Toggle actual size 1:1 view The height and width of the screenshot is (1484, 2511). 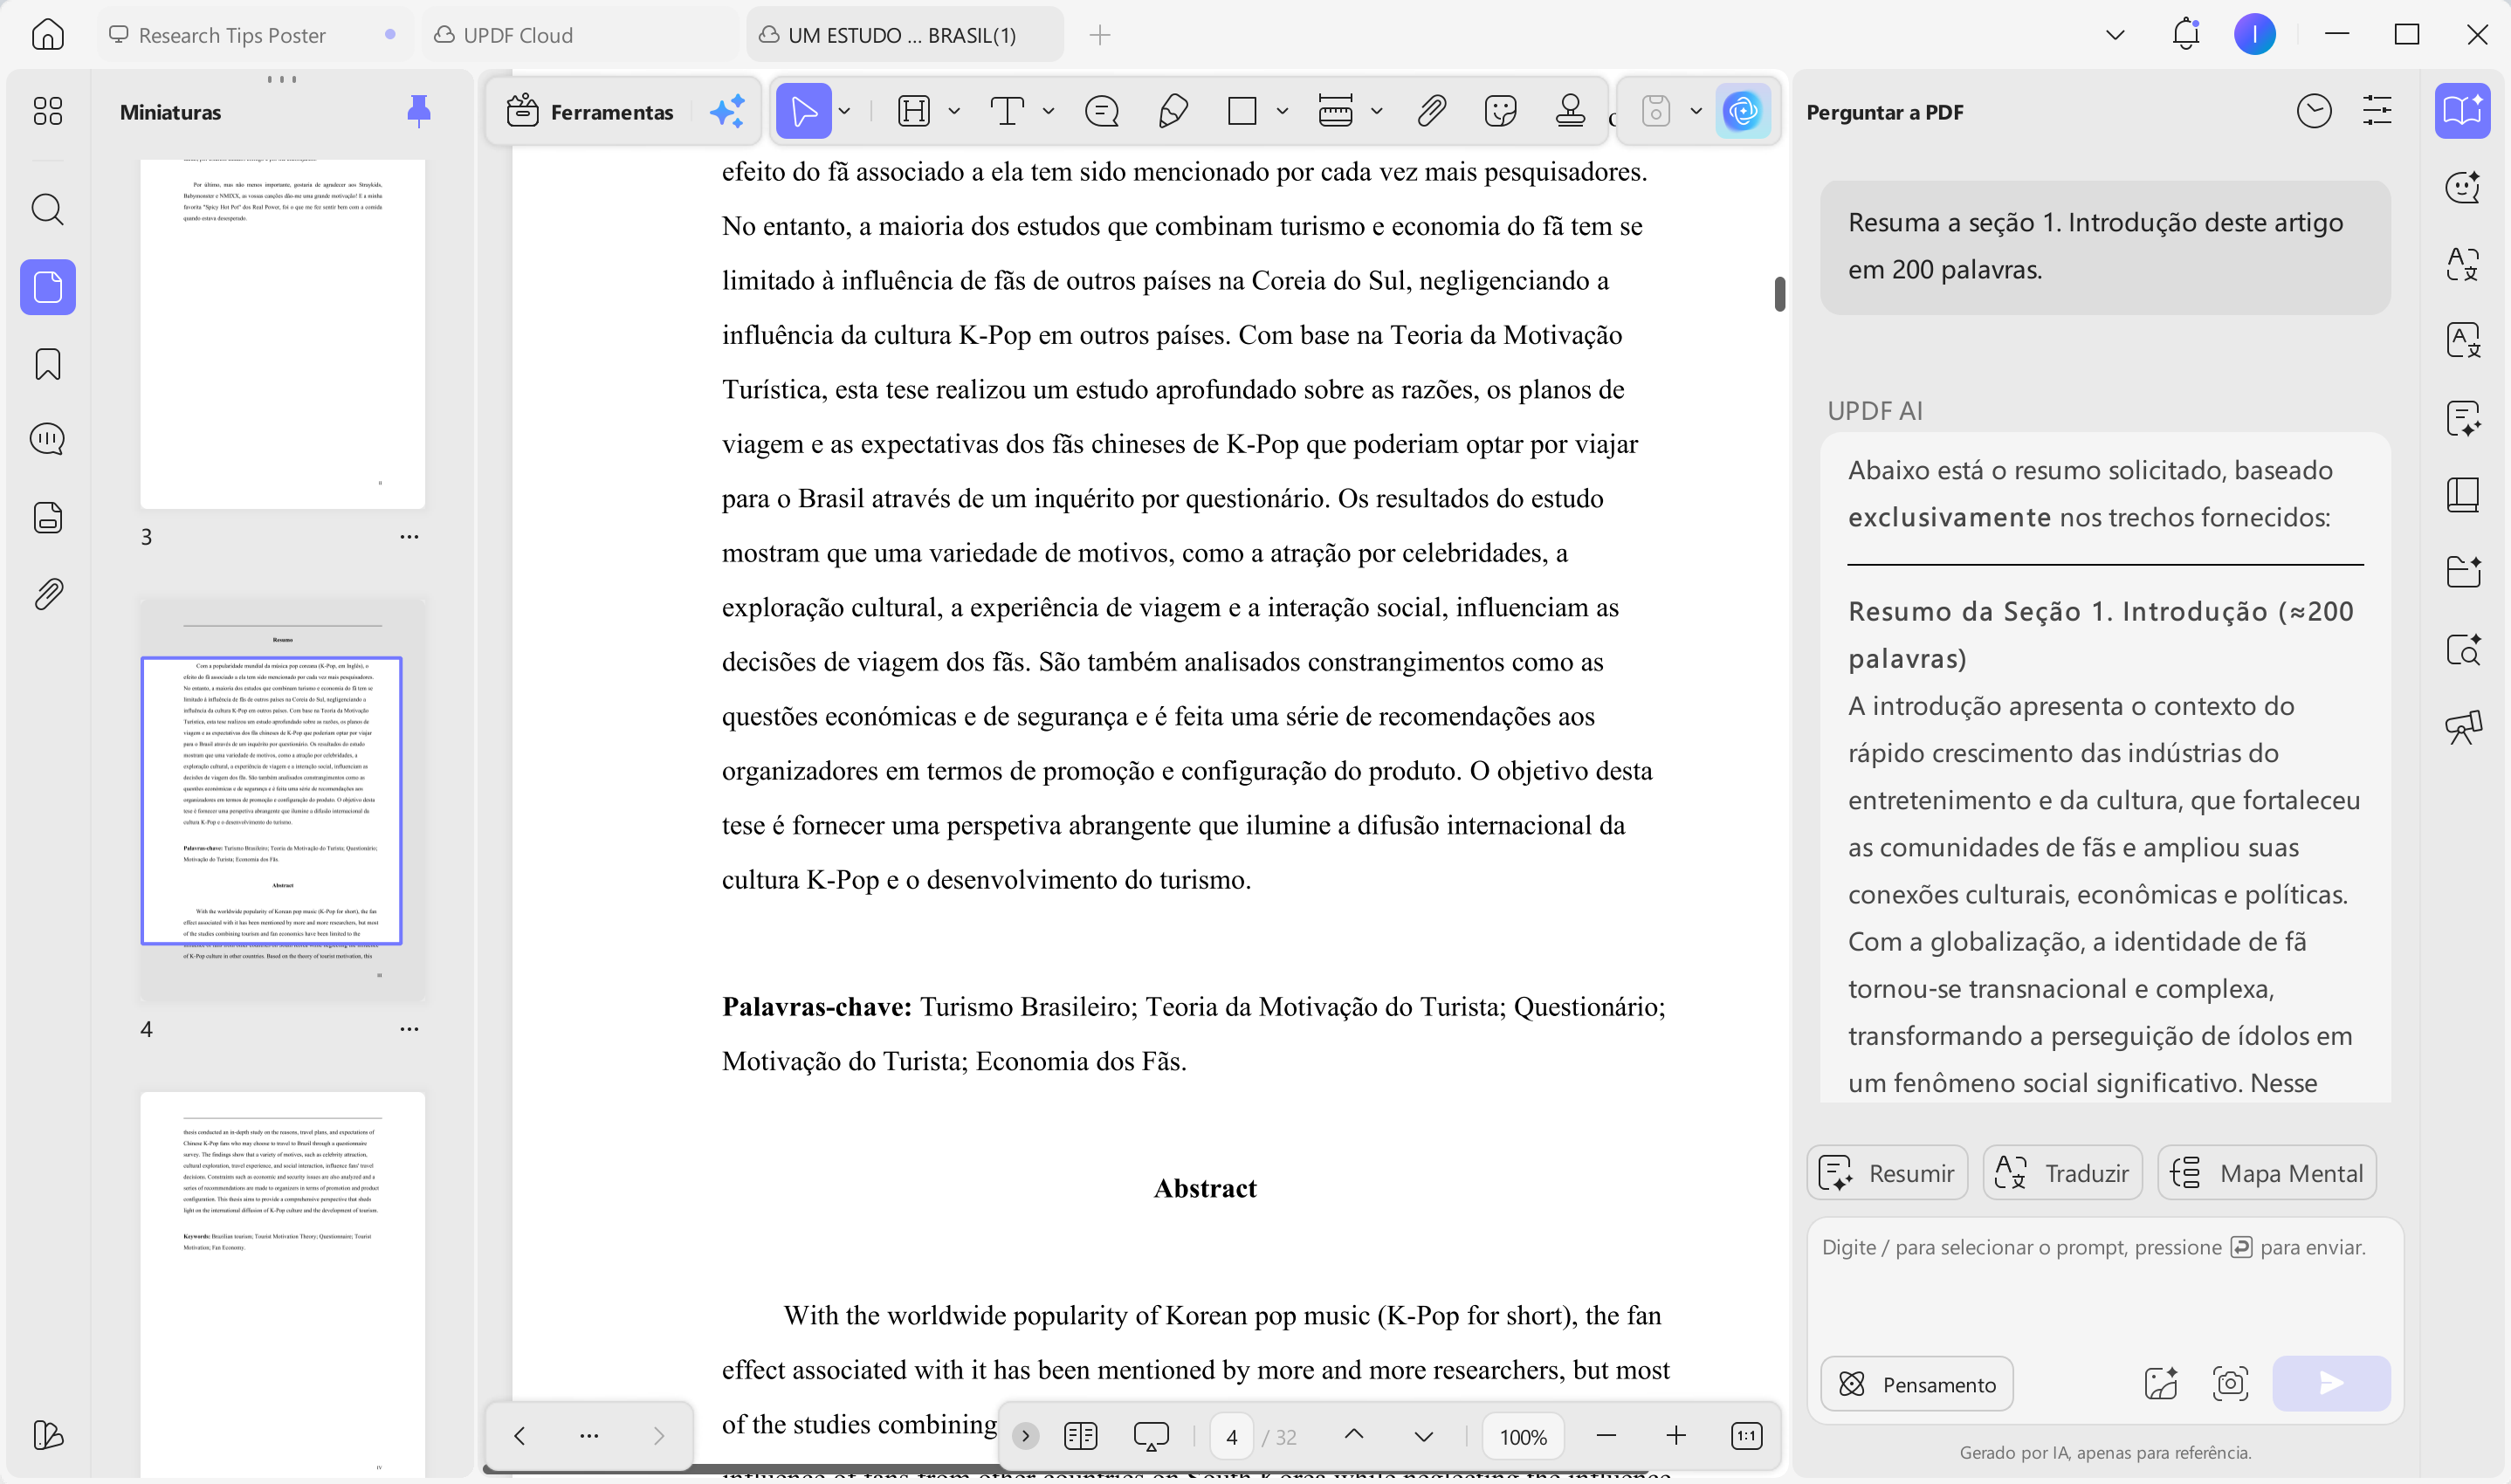[x=1746, y=1436]
